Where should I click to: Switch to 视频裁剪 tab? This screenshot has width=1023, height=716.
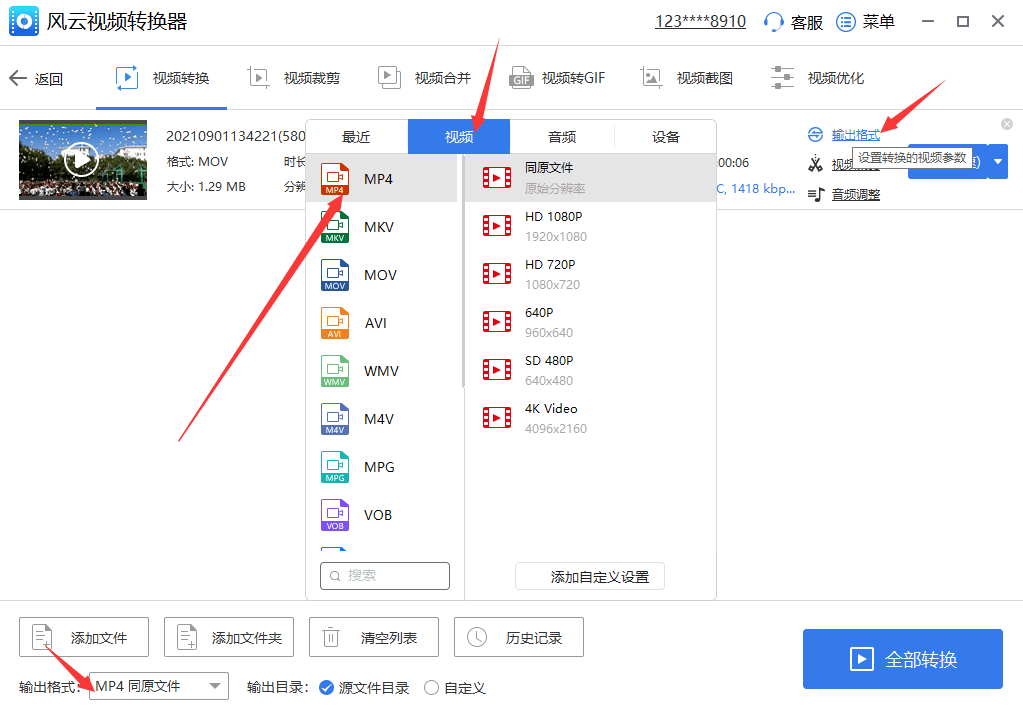coord(294,78)
